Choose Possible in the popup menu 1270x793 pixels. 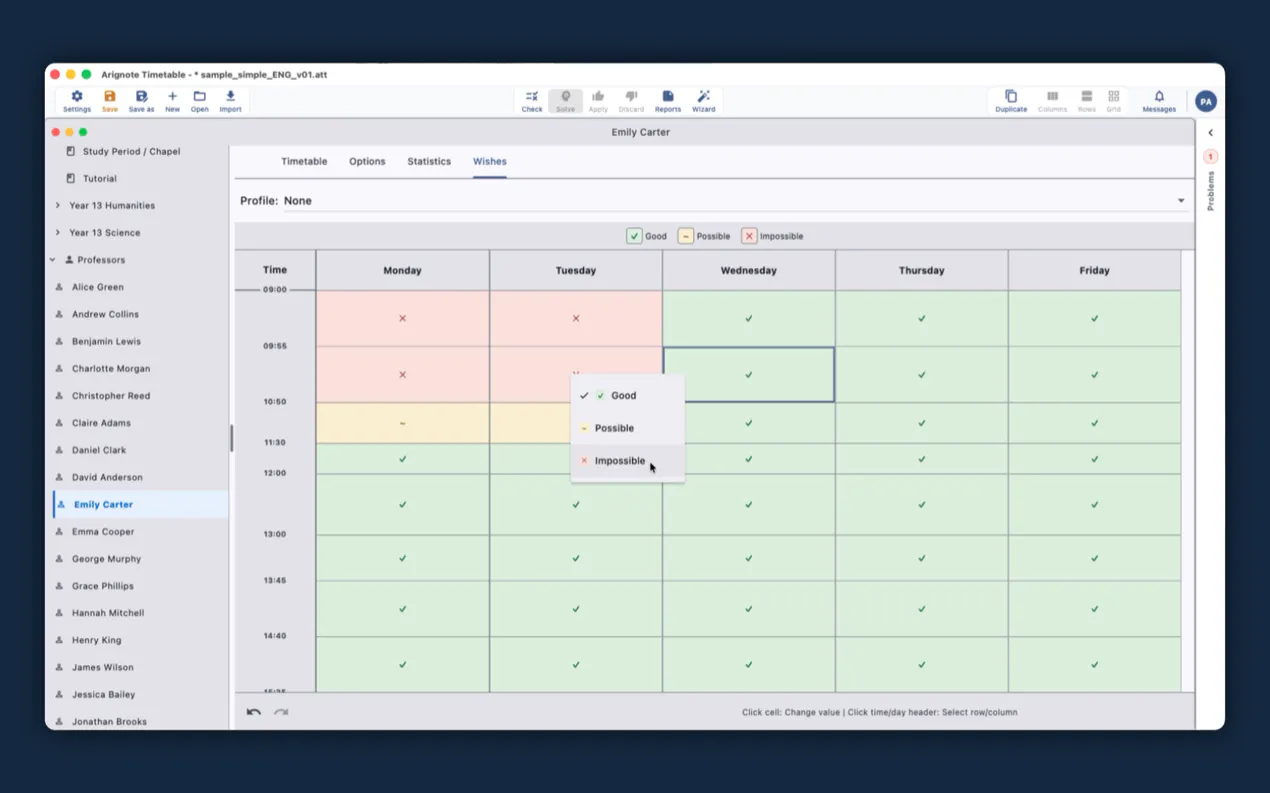pyautogui.click(x=628, y=428)
